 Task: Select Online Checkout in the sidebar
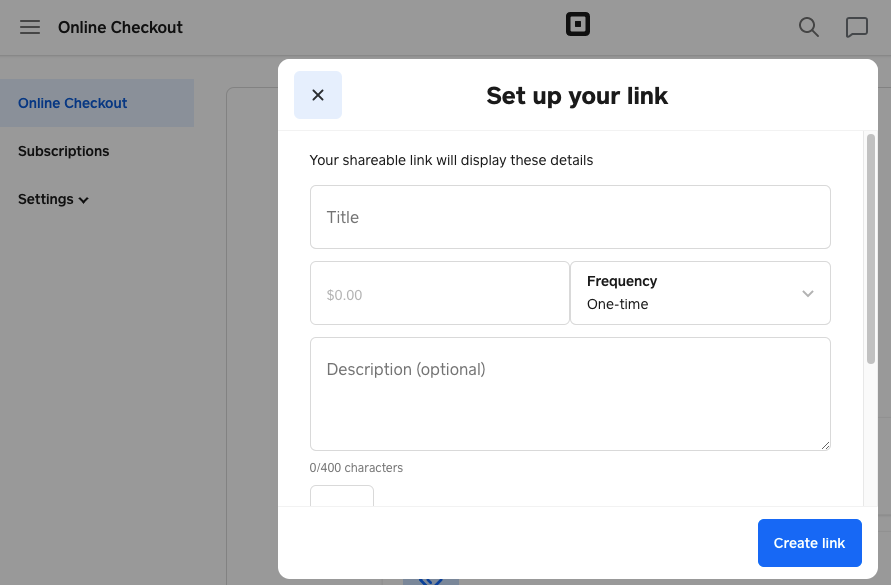pos(73,103)
